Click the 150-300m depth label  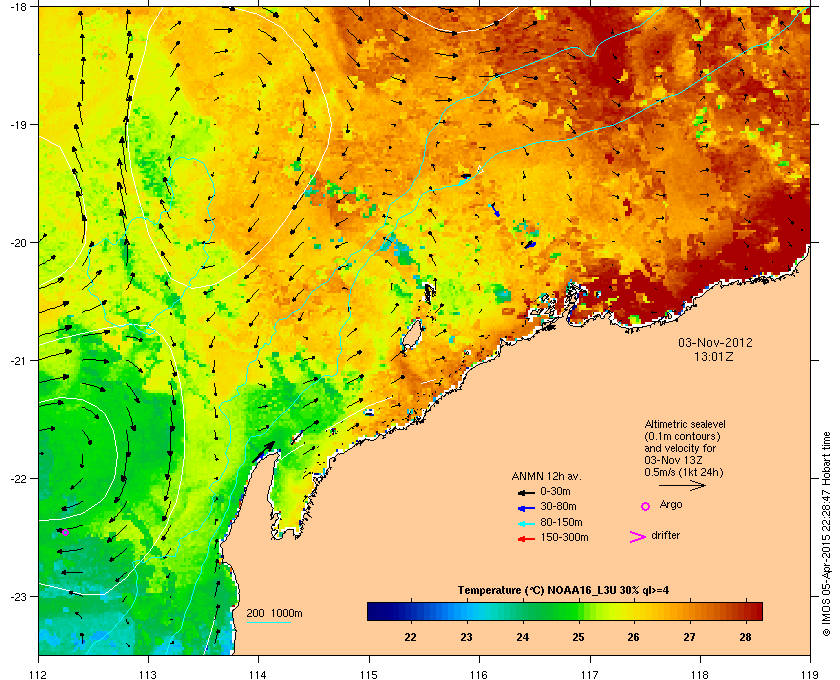pyautogui.click(x=564, y=537)
